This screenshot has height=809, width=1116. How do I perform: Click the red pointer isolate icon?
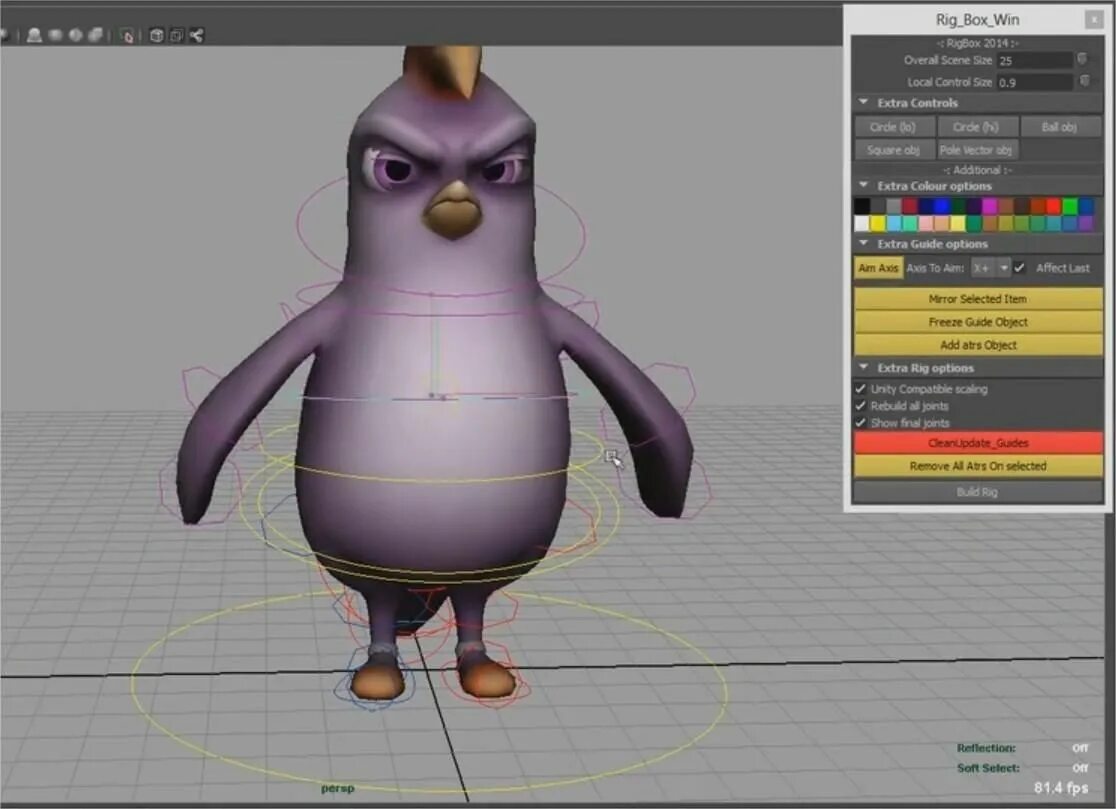[x=128, y=36]
